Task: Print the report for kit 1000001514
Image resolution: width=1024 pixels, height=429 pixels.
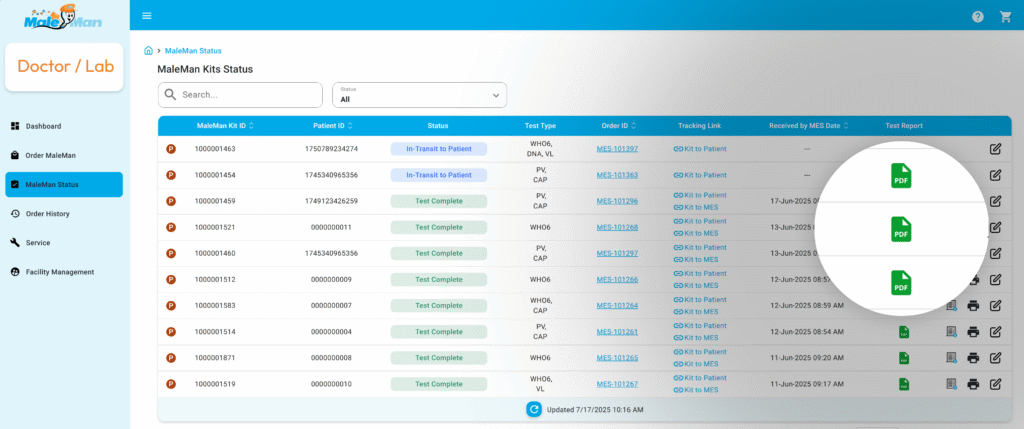Action: [x=973, y=332]
